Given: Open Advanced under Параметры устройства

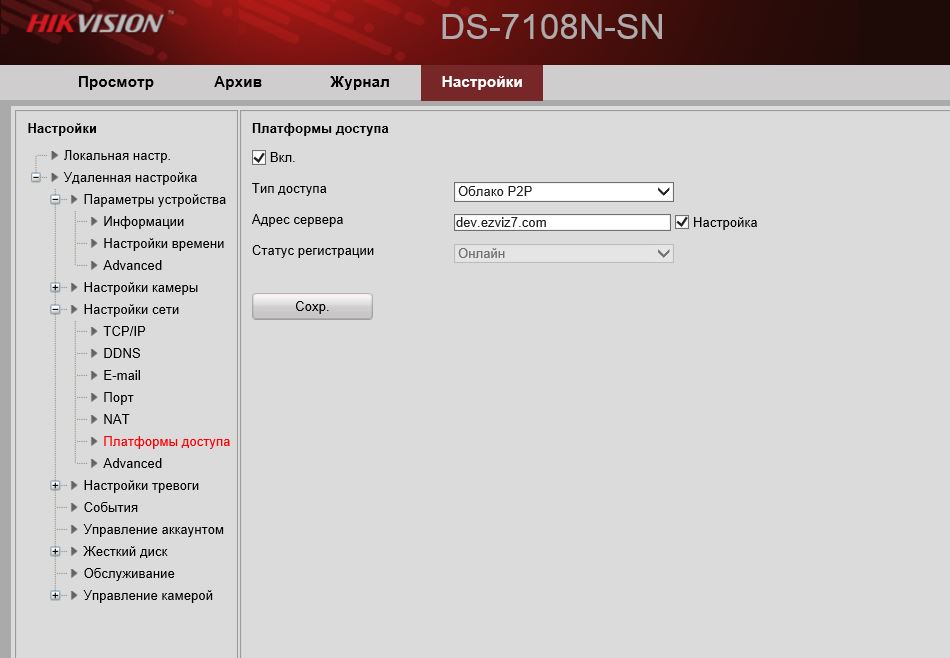Looking at the screenshot, I should tap(133, 265).
